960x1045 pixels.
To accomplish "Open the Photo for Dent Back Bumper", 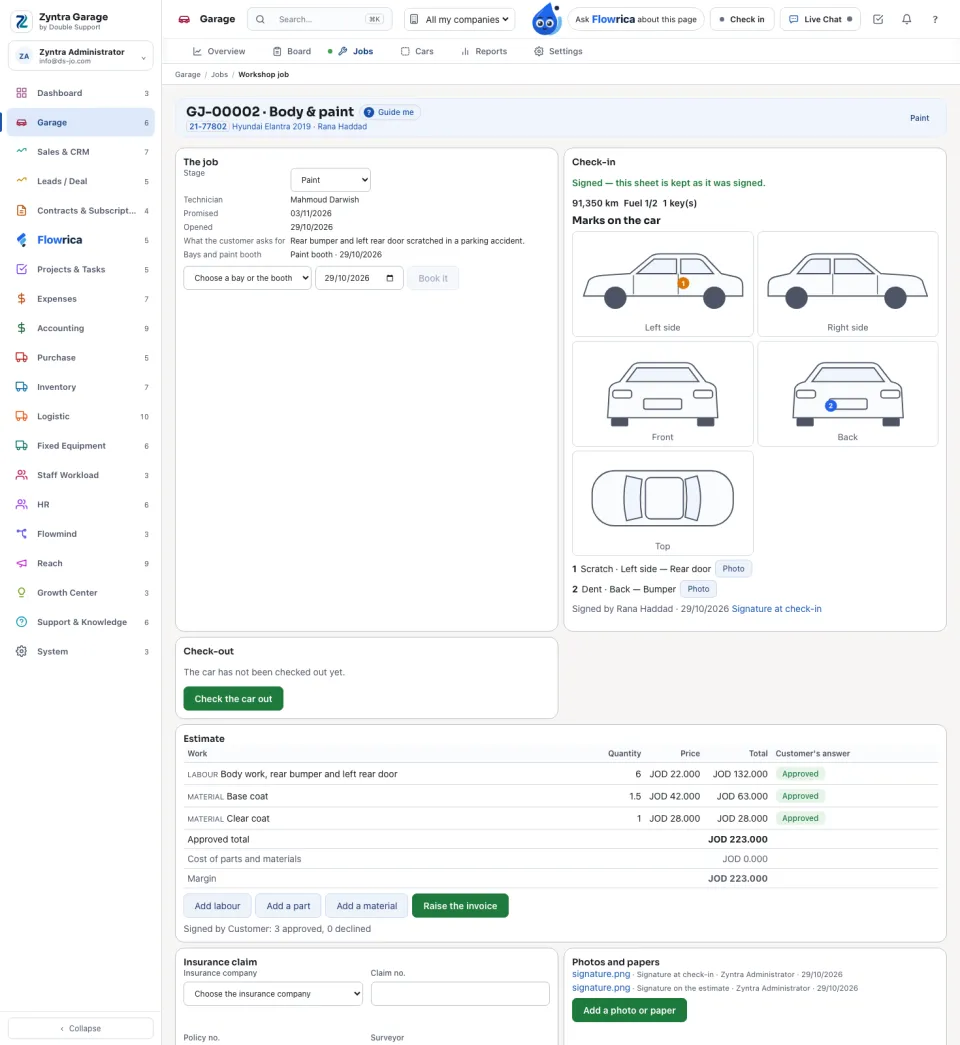I will pos(698,589).
